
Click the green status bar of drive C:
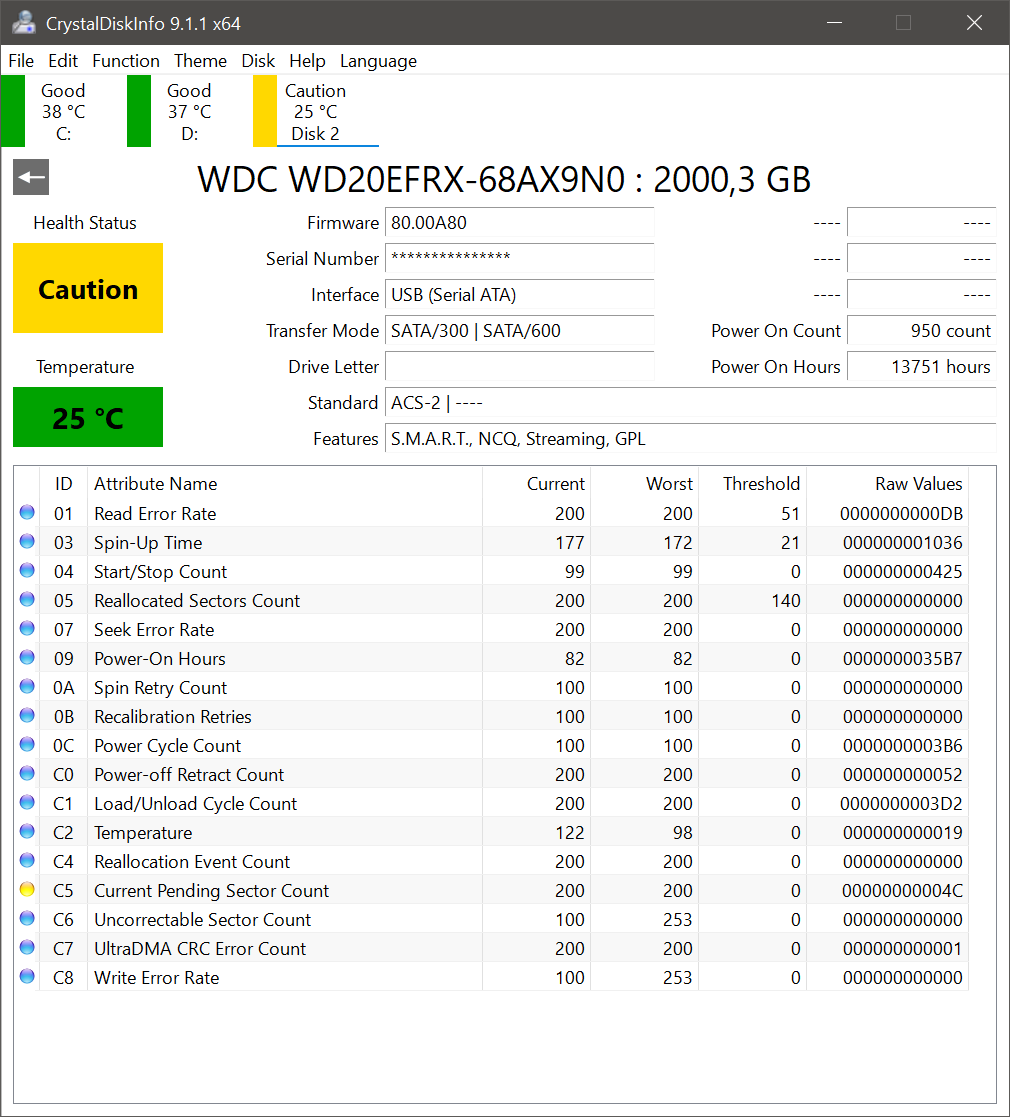[13, 111]
